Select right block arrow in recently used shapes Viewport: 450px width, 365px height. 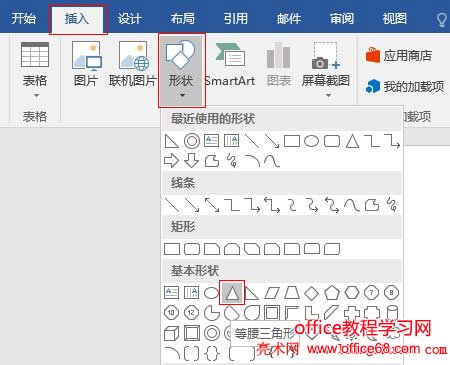click(x=172, y=161)
